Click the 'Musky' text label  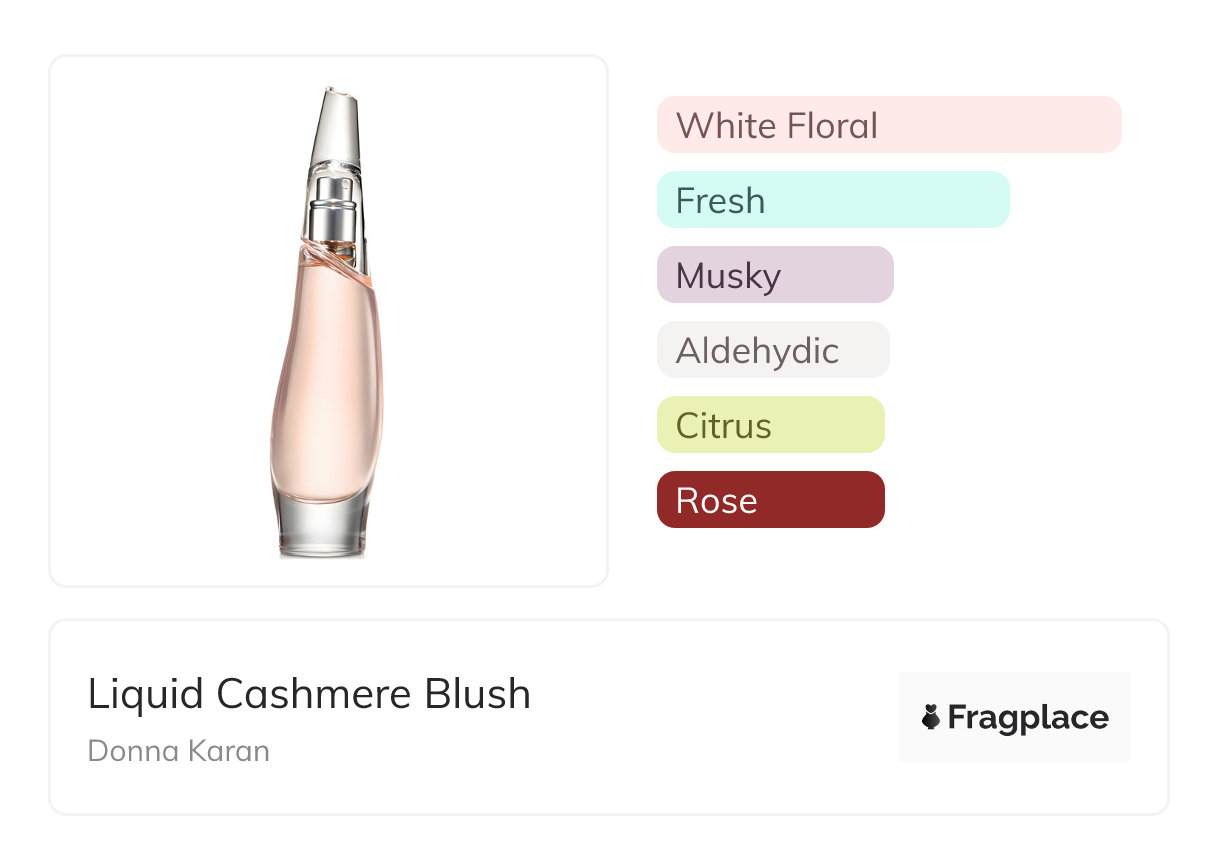click(x=728, y=276)
